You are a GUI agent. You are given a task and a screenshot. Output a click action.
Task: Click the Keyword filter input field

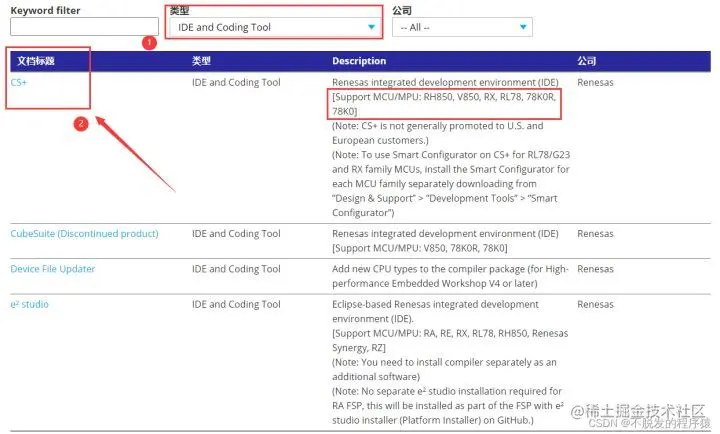(84, 27)
